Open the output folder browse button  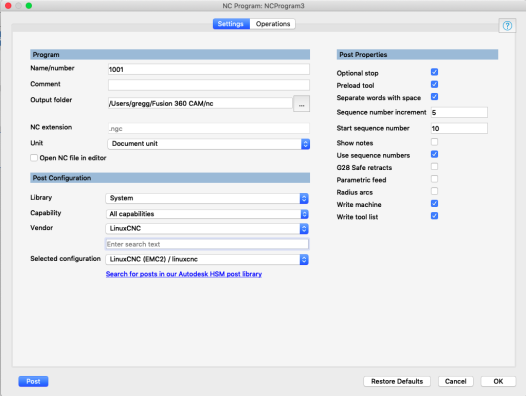tap(301, 104)
